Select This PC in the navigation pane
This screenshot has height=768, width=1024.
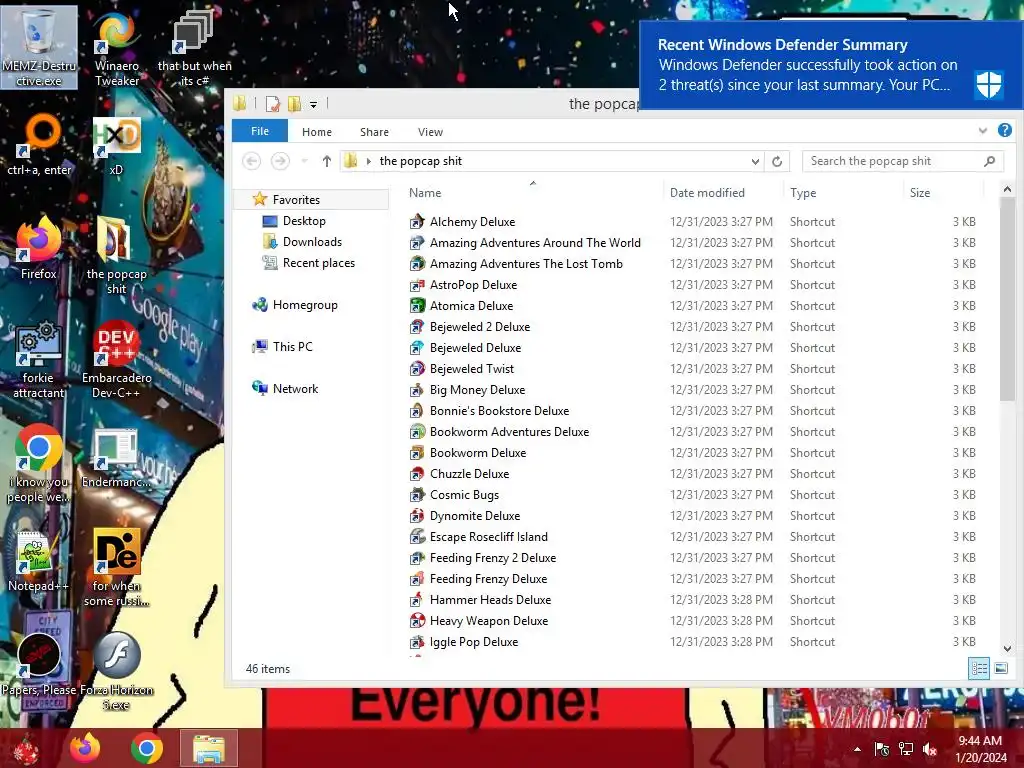point(293,347)
